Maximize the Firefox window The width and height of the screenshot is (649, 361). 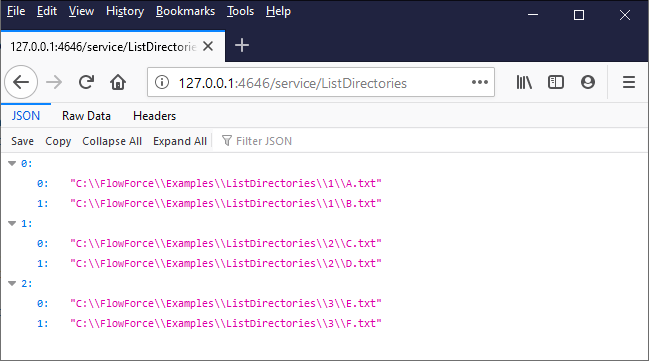point(579,15)
